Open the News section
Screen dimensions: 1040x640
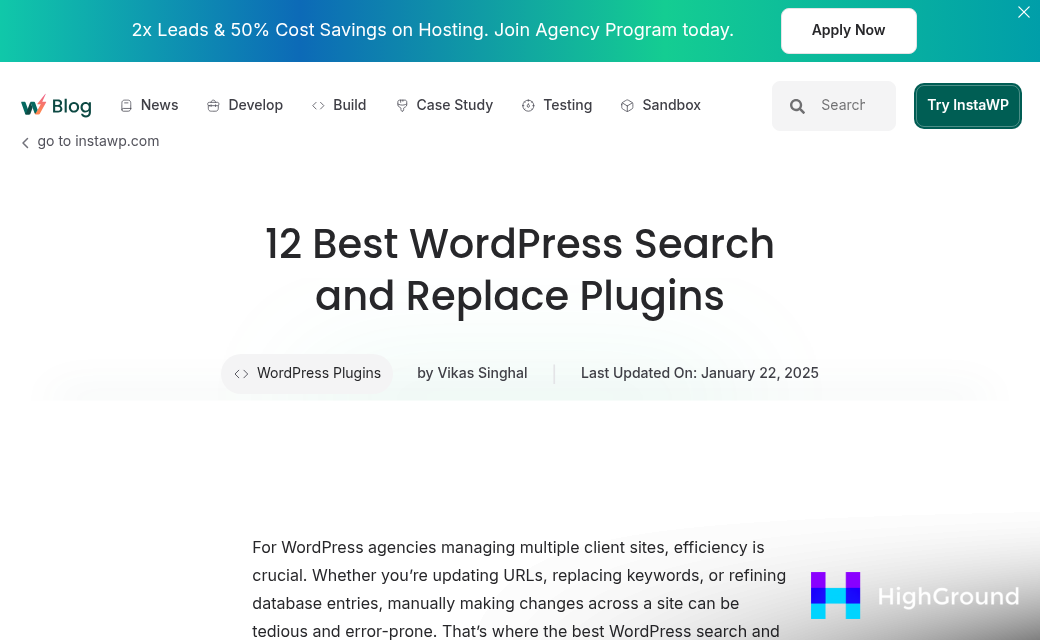point(160,104)
